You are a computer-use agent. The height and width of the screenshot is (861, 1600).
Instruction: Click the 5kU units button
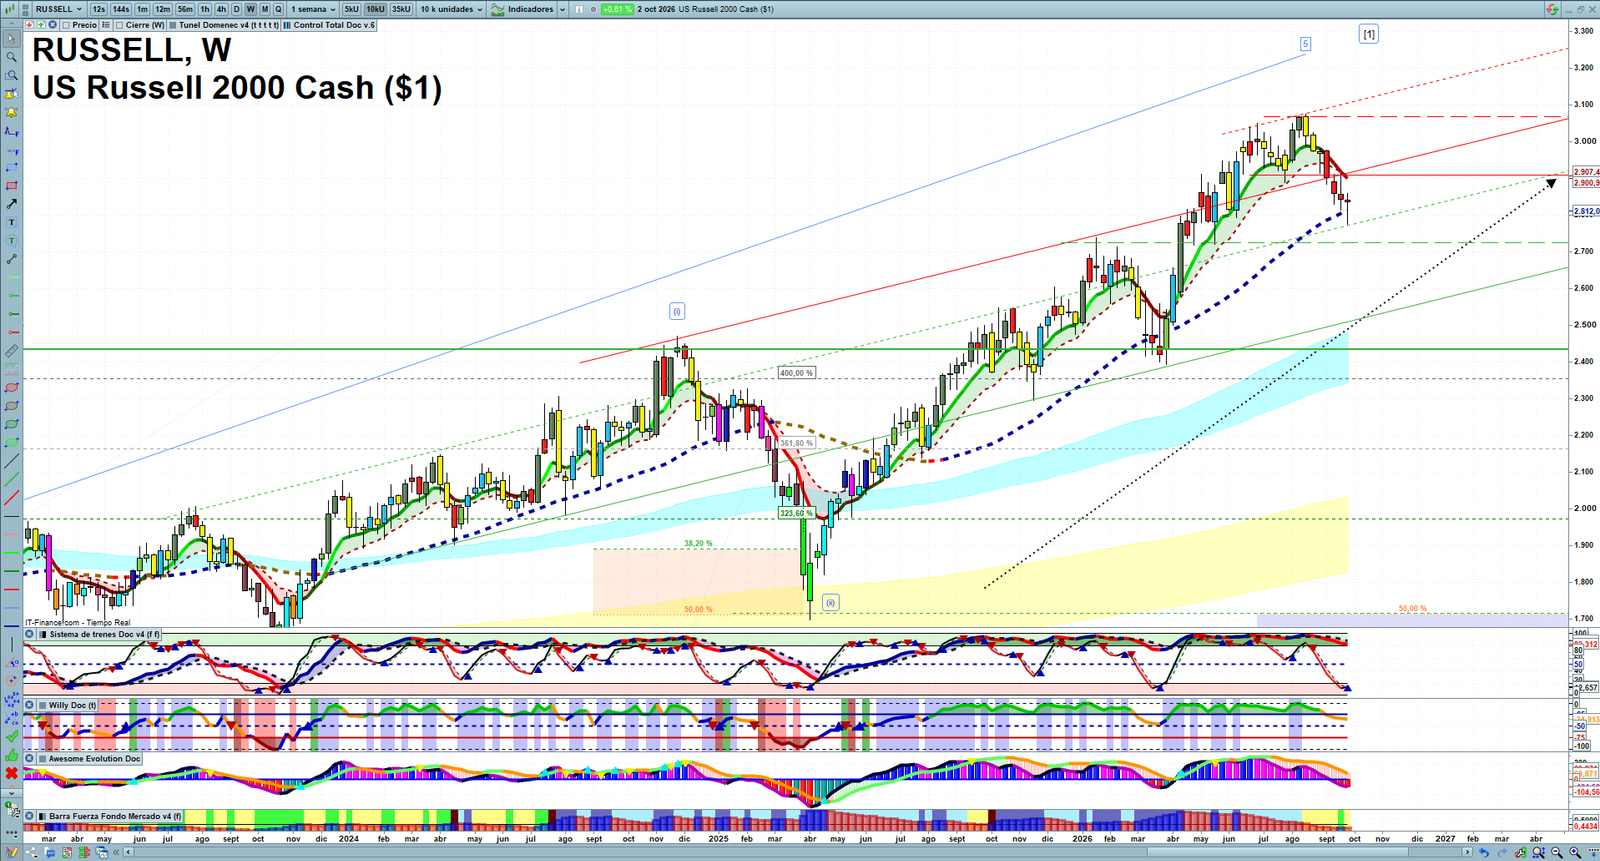(351, 9)
